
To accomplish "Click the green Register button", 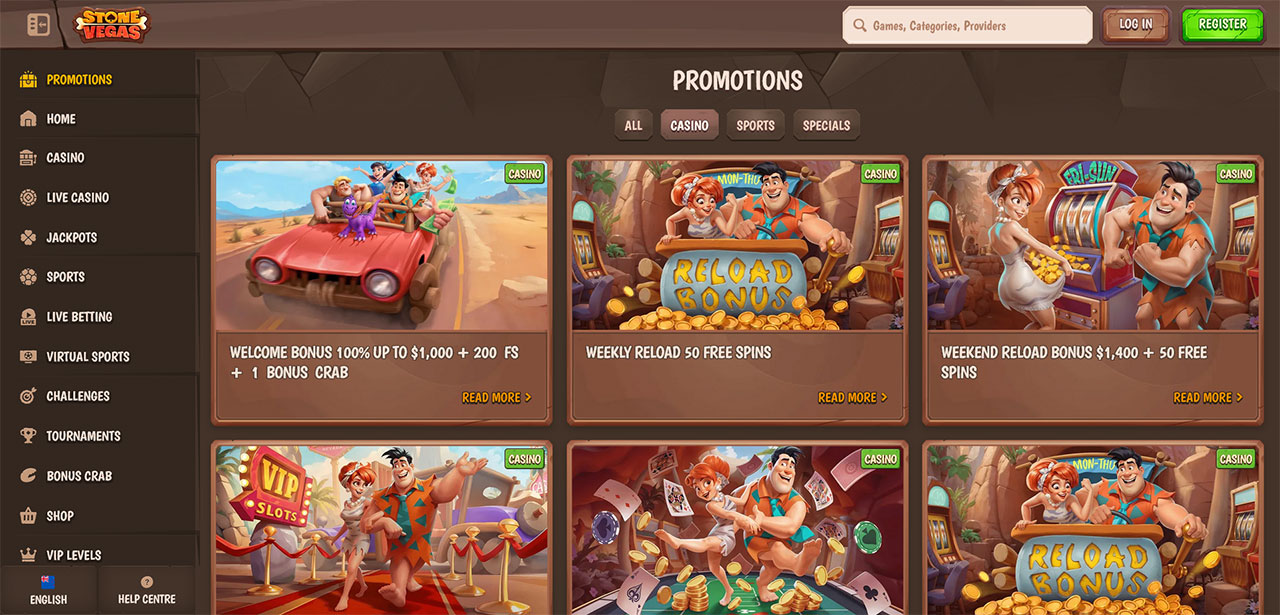I will click(x=1222, y=25).
